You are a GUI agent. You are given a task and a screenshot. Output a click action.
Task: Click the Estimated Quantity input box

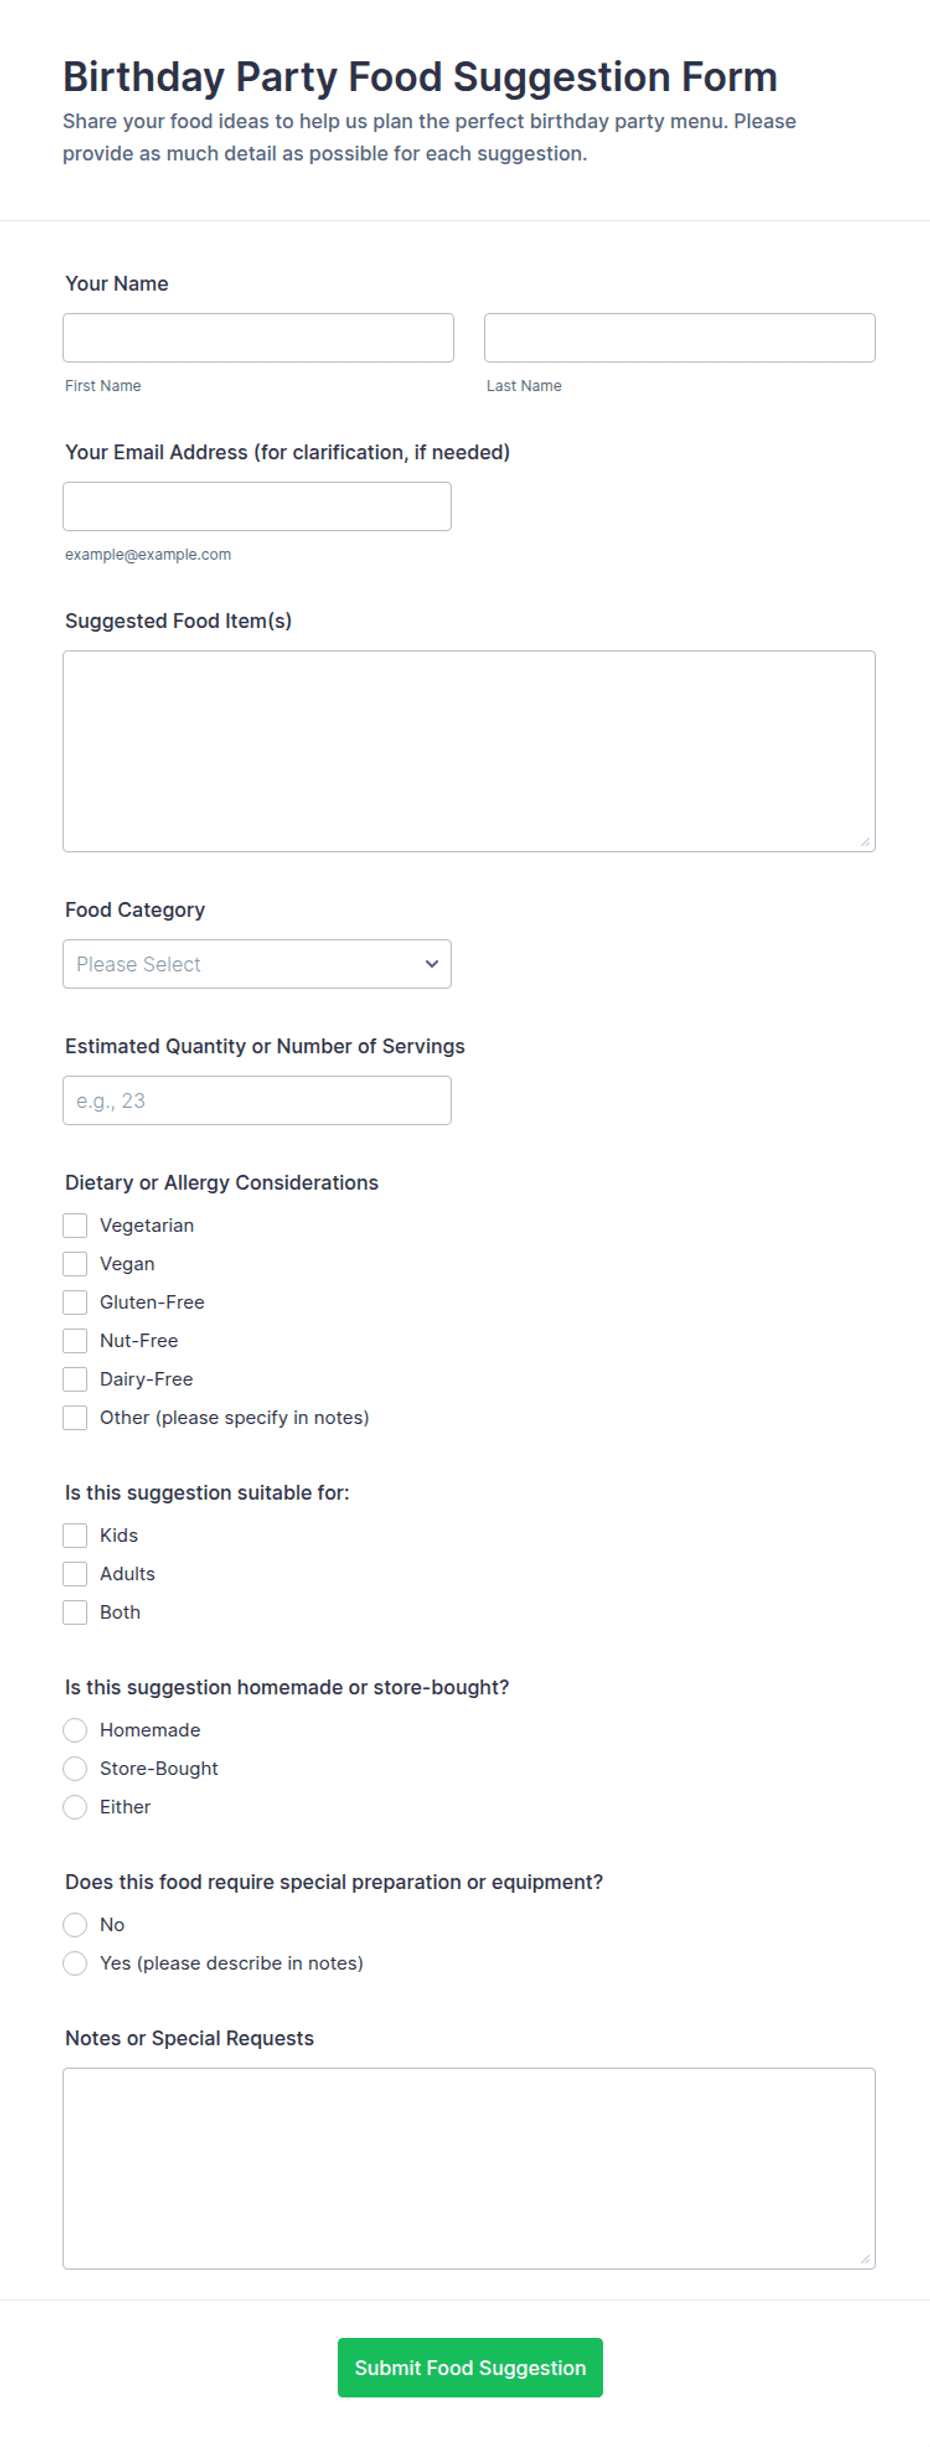(257, 1100)
